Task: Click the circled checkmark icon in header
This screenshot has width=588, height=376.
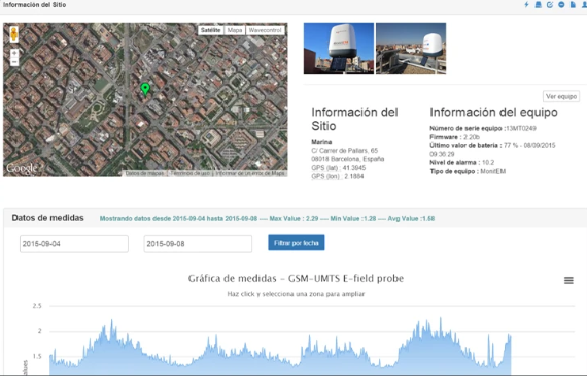Action: [x=550, y=4]
